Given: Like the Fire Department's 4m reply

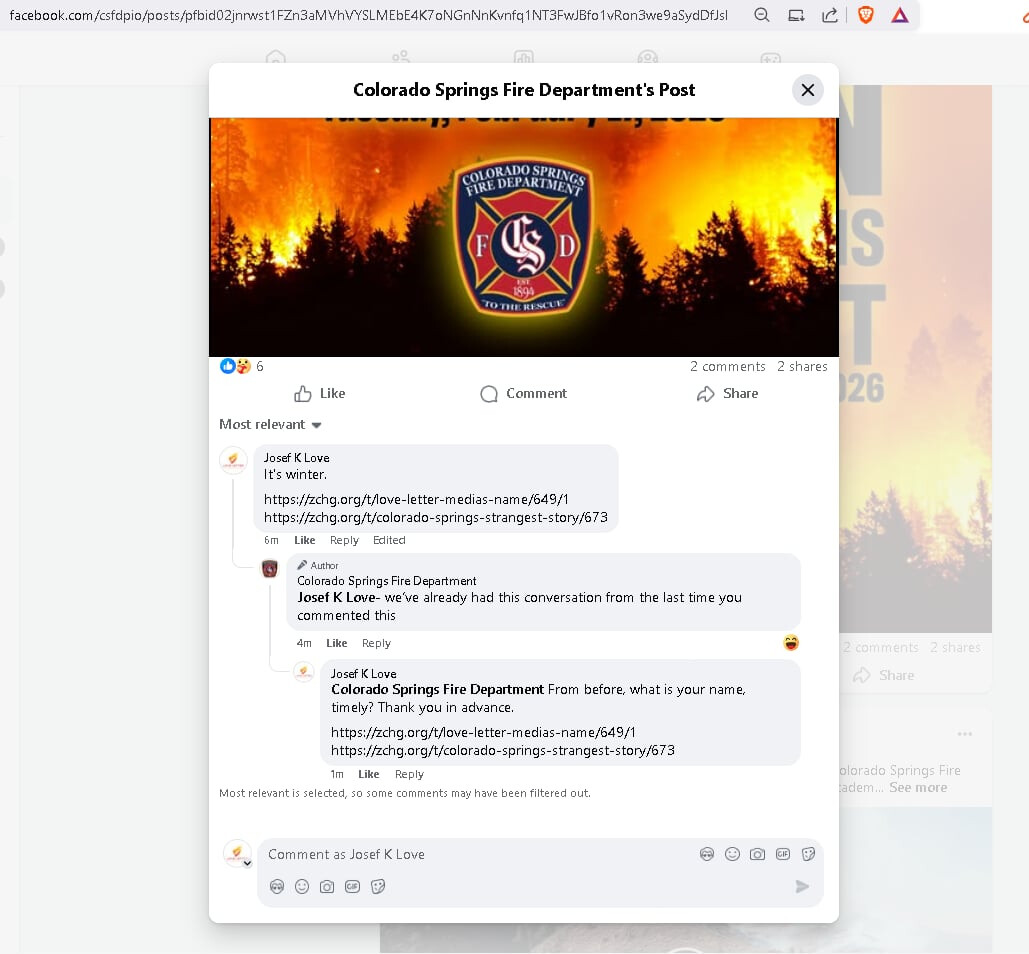Looking at the screenshot, I should coord(336,643).
